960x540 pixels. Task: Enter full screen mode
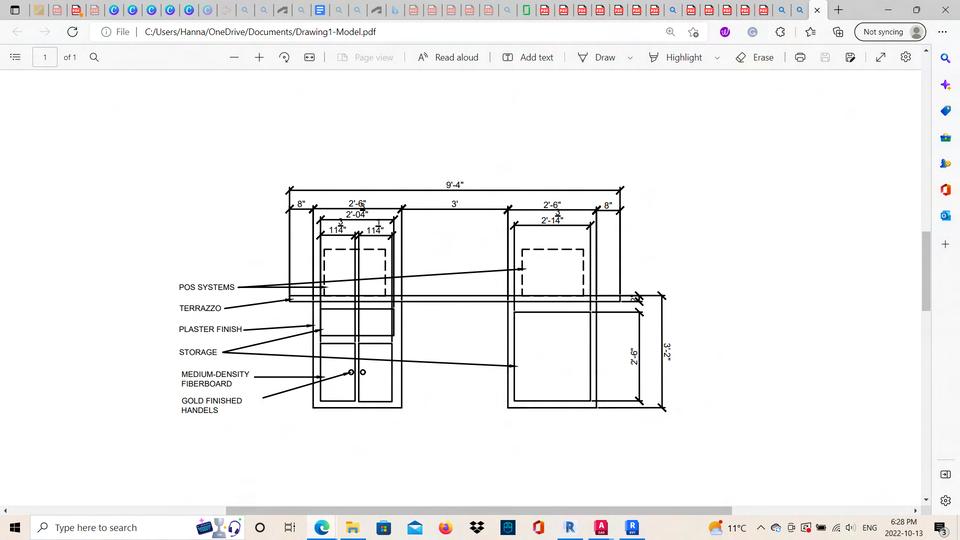click(880, 57)
